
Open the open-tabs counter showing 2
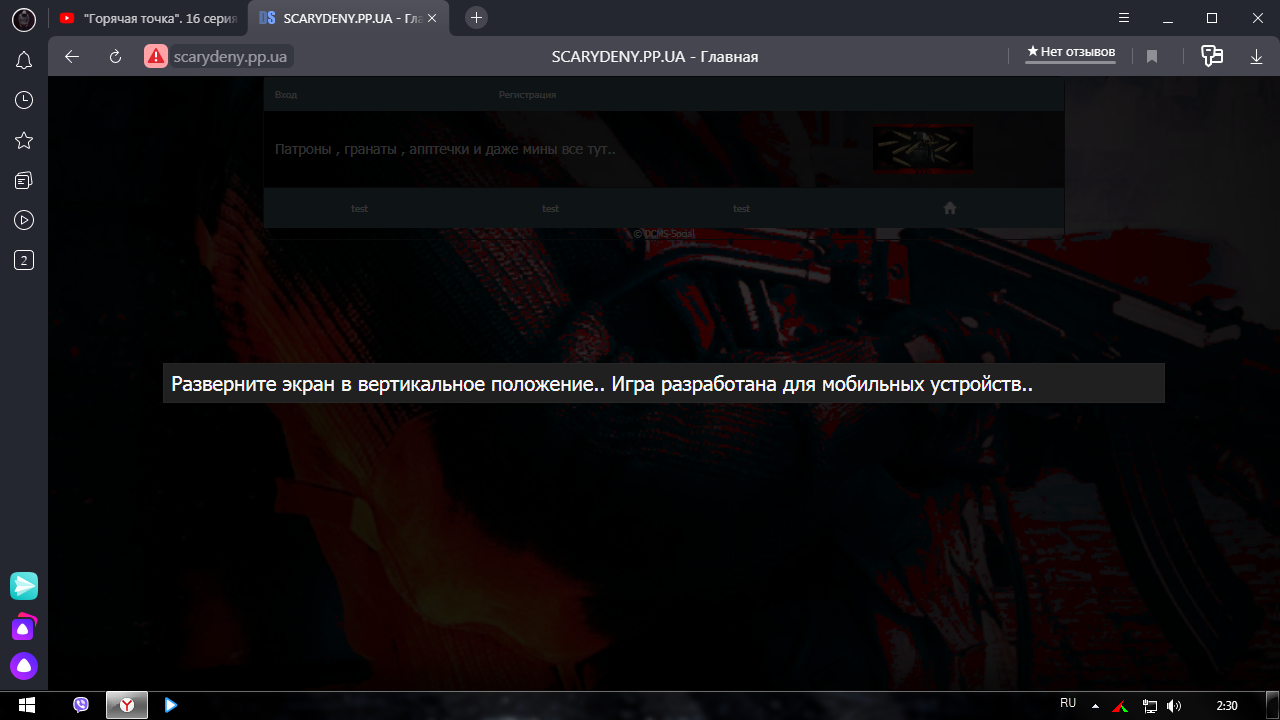[24, 261]
